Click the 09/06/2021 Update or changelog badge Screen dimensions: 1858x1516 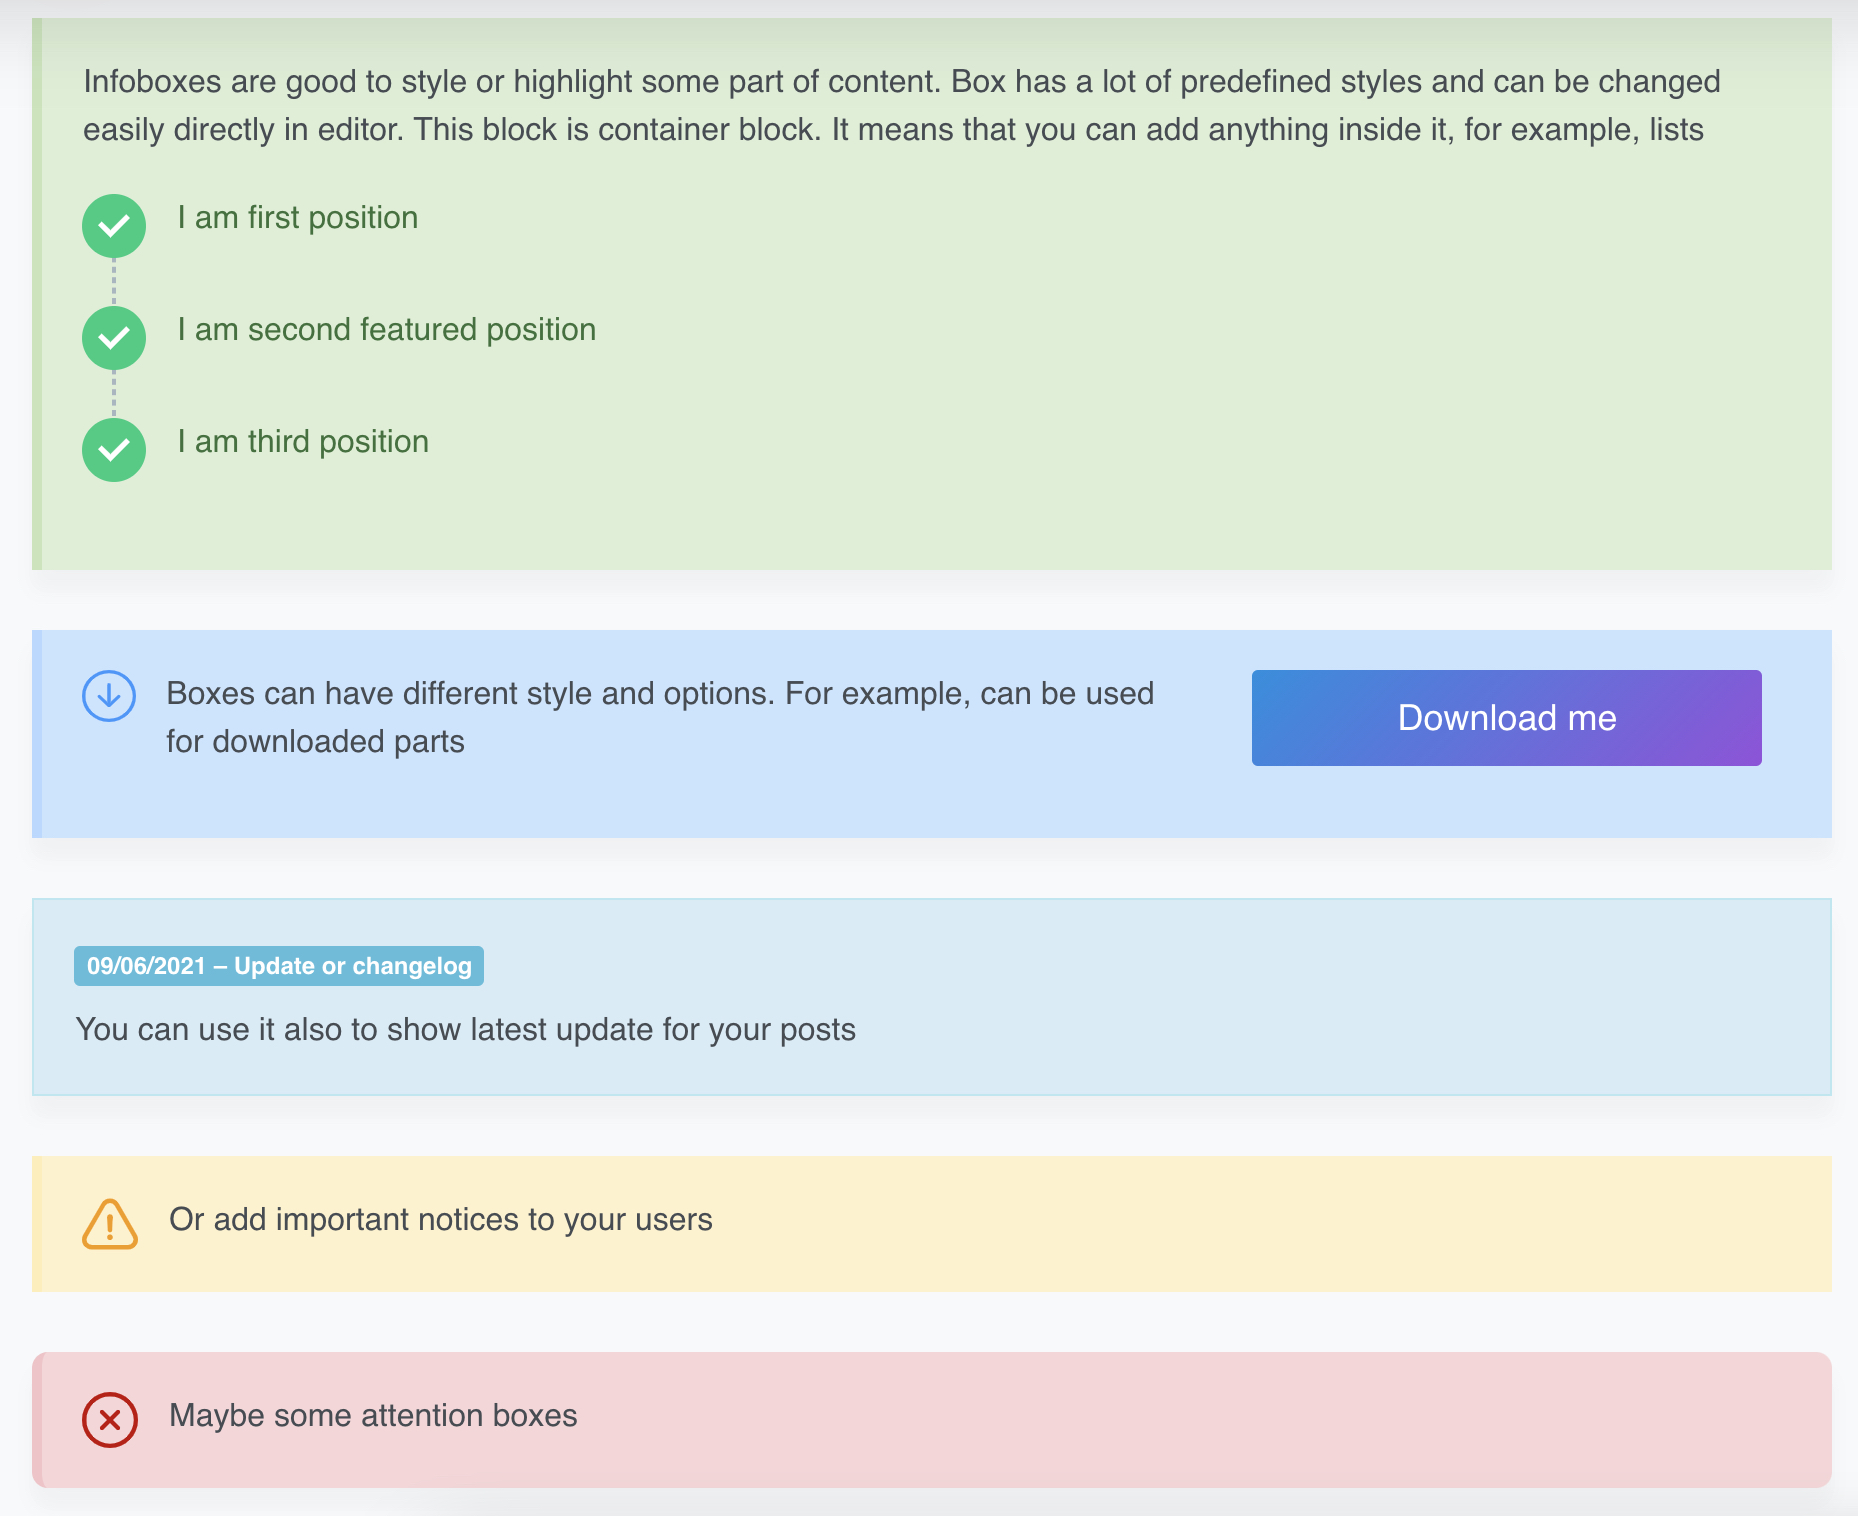coord(279,966)
